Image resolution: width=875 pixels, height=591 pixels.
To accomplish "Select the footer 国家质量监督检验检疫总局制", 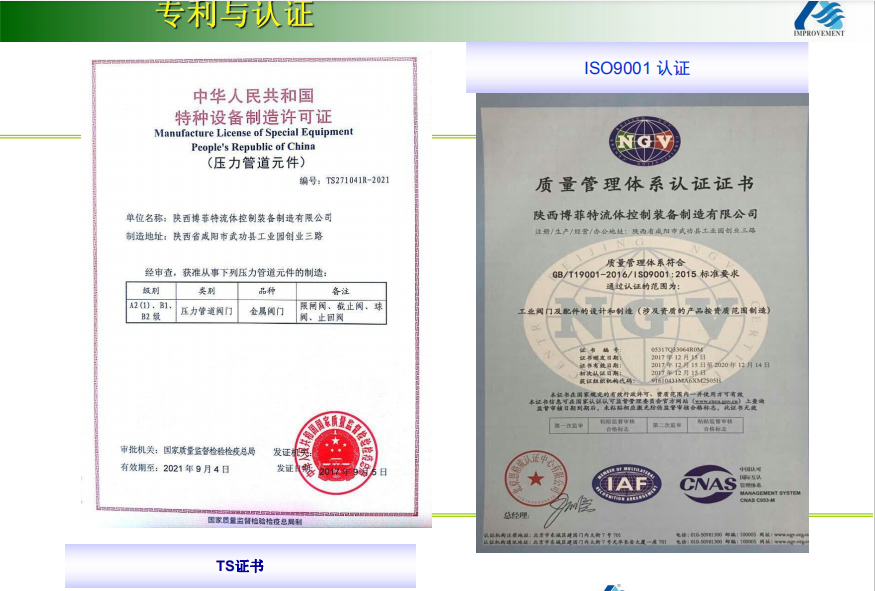I will [x=255, y=521].
